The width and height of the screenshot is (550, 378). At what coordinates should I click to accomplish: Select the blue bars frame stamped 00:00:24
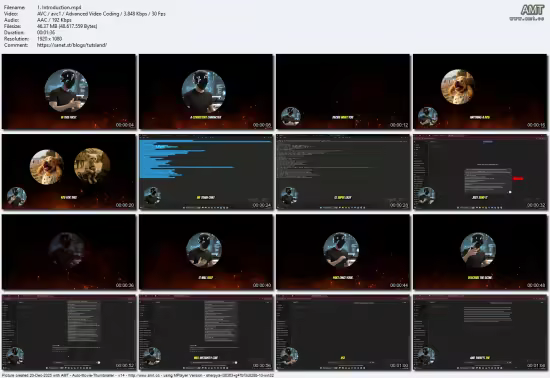206,172
